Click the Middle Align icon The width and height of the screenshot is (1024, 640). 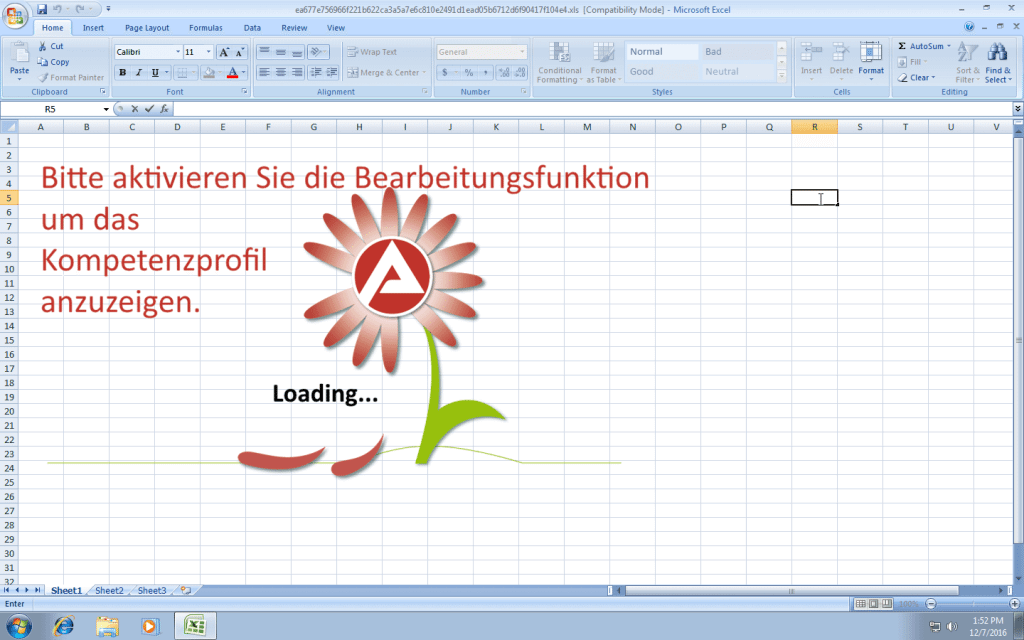[x=280, y=52]
